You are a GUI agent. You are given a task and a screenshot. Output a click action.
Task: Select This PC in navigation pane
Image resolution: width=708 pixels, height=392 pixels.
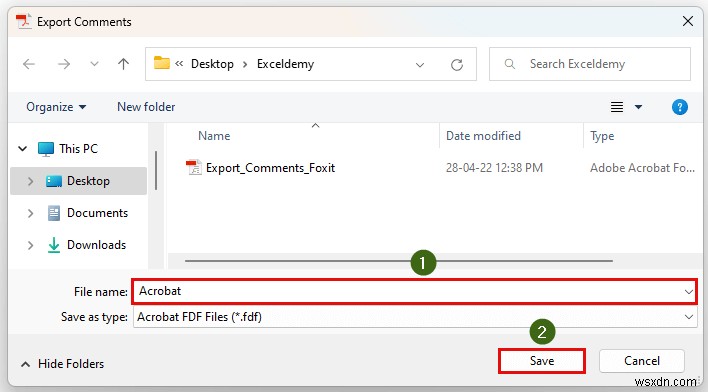(79, 149)
